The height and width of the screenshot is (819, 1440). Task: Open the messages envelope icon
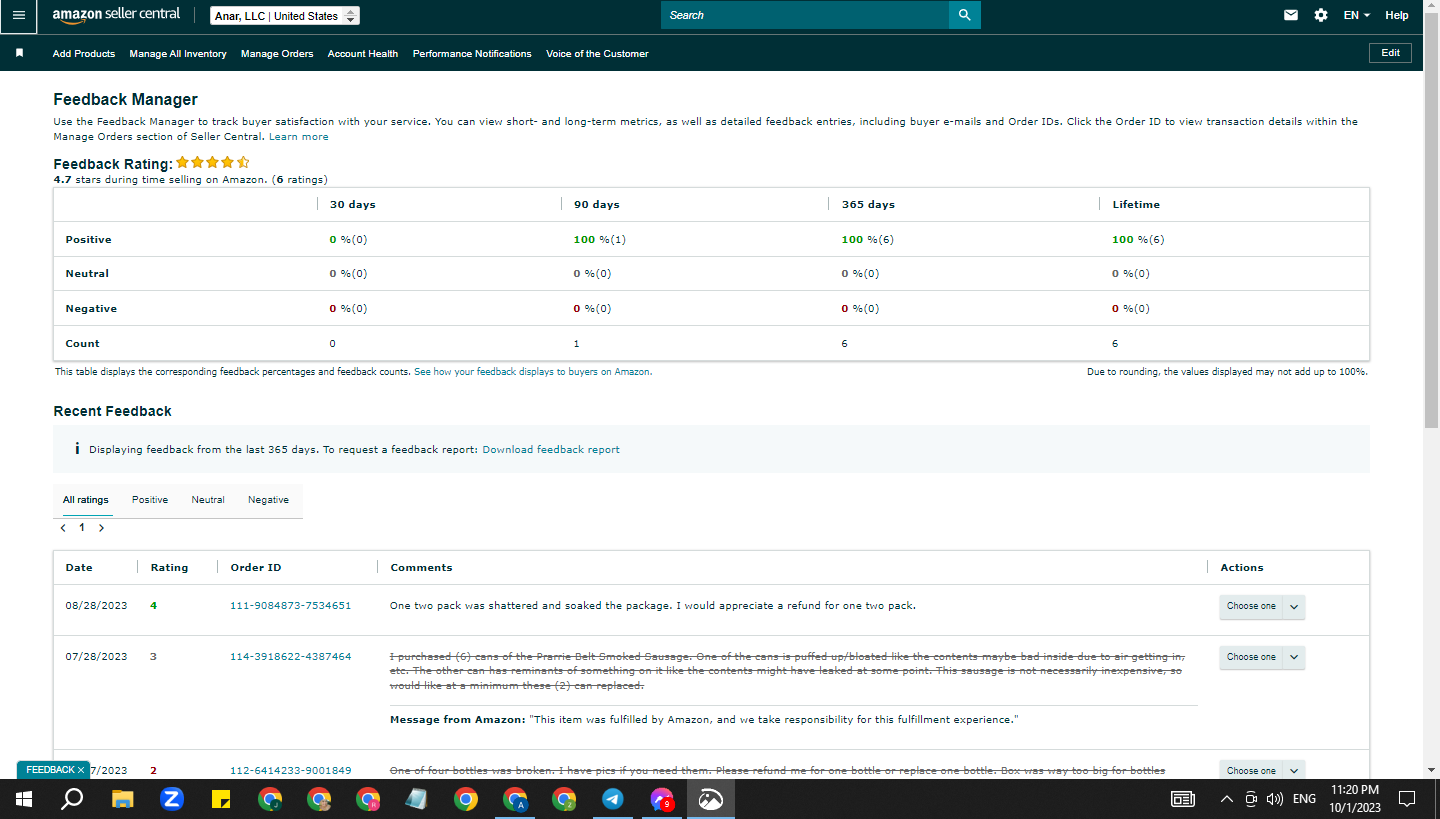click(1291, 15)
